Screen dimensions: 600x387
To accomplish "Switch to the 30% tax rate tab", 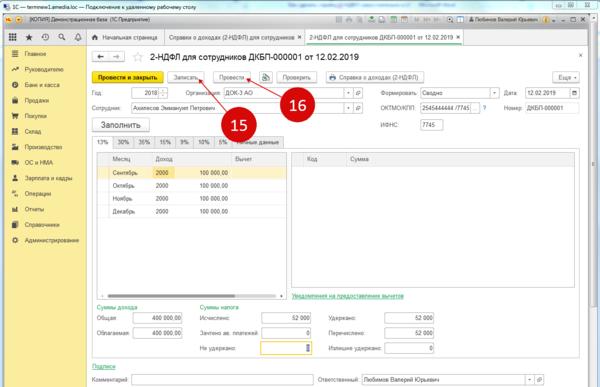I will [x=123, y=142].
